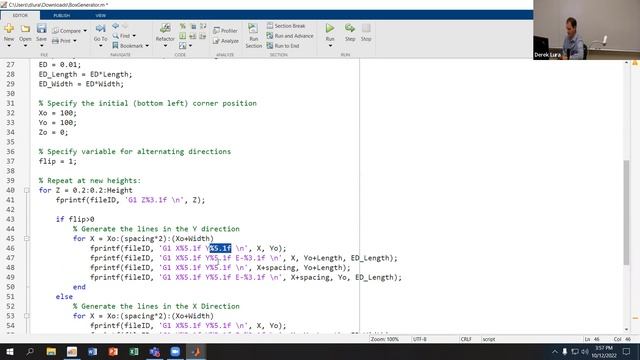Image resolution: width=640 pixels, height=360 pixels.
Task: Click the Compare files button
Action: 67,31
